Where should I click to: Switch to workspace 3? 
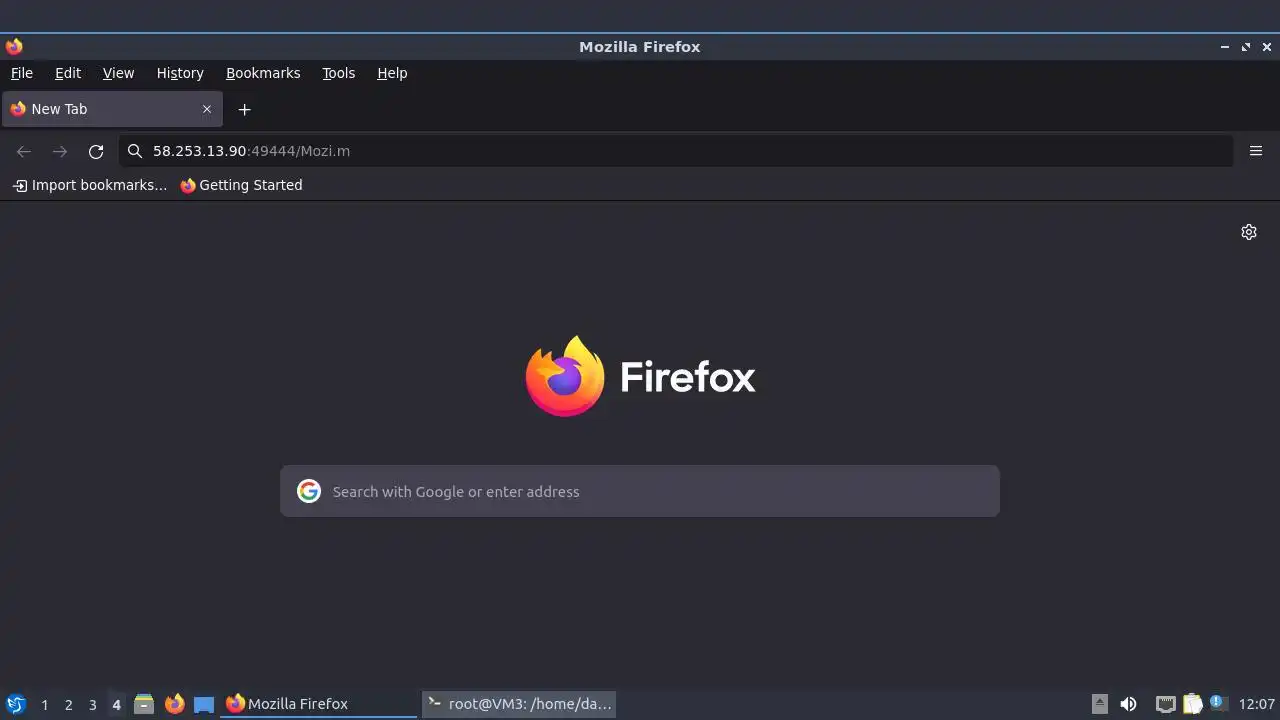click(x=92, y=705)
